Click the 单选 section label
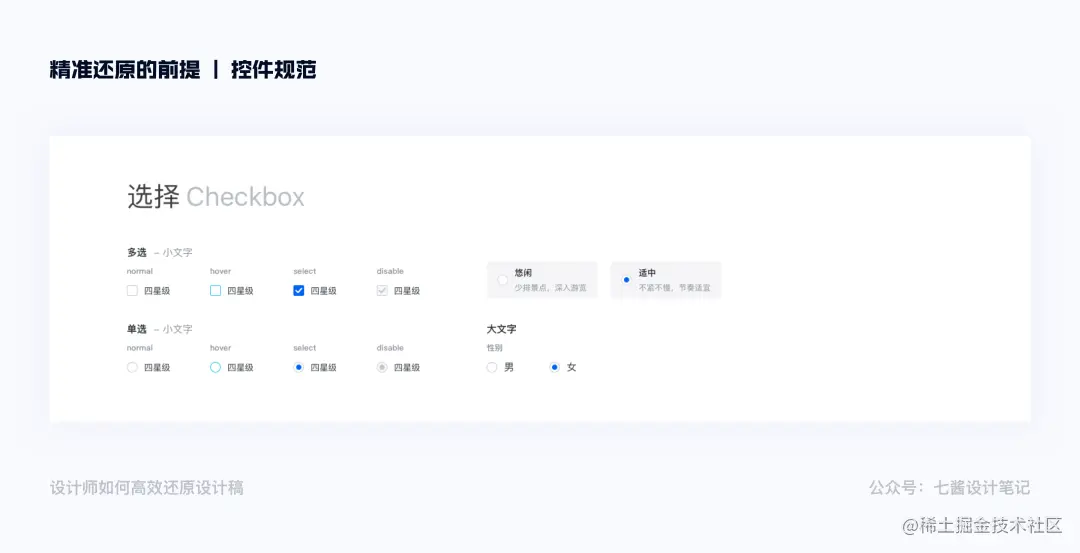Viewport: 1080px width, 553px height. (136, 329)
